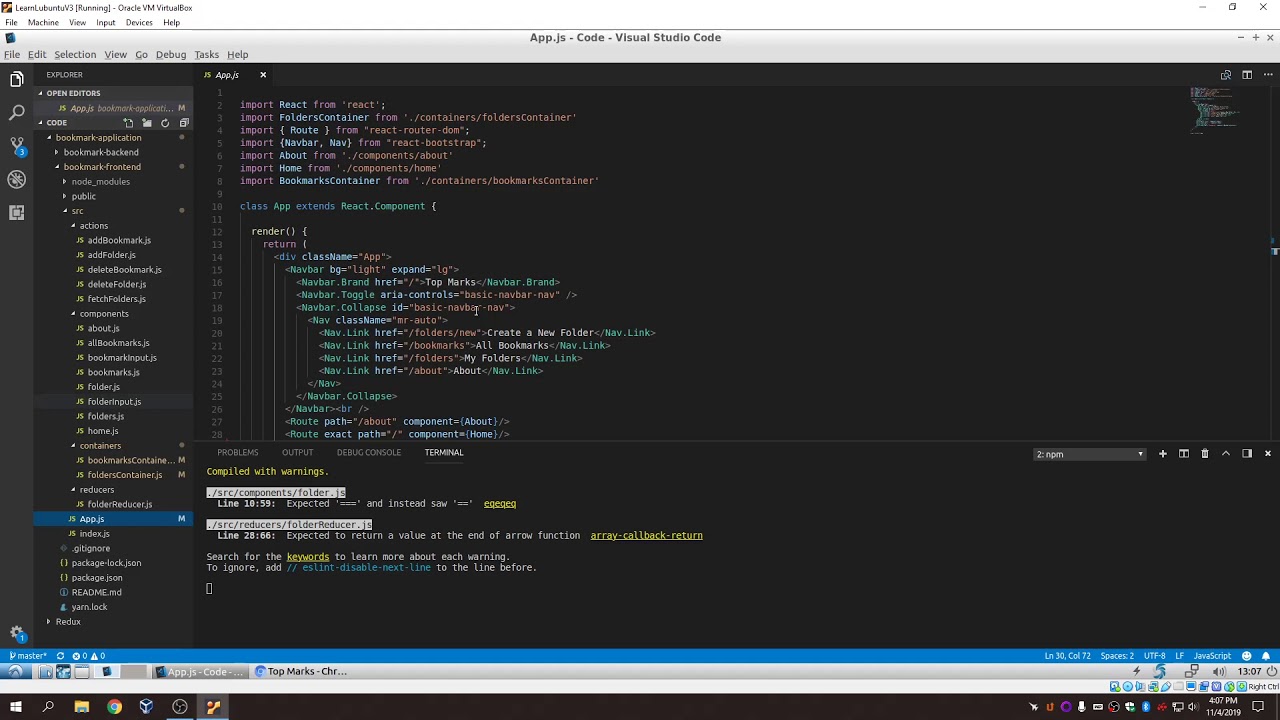Open the Extensions view in the activity bar

click(x=16, y=212)
